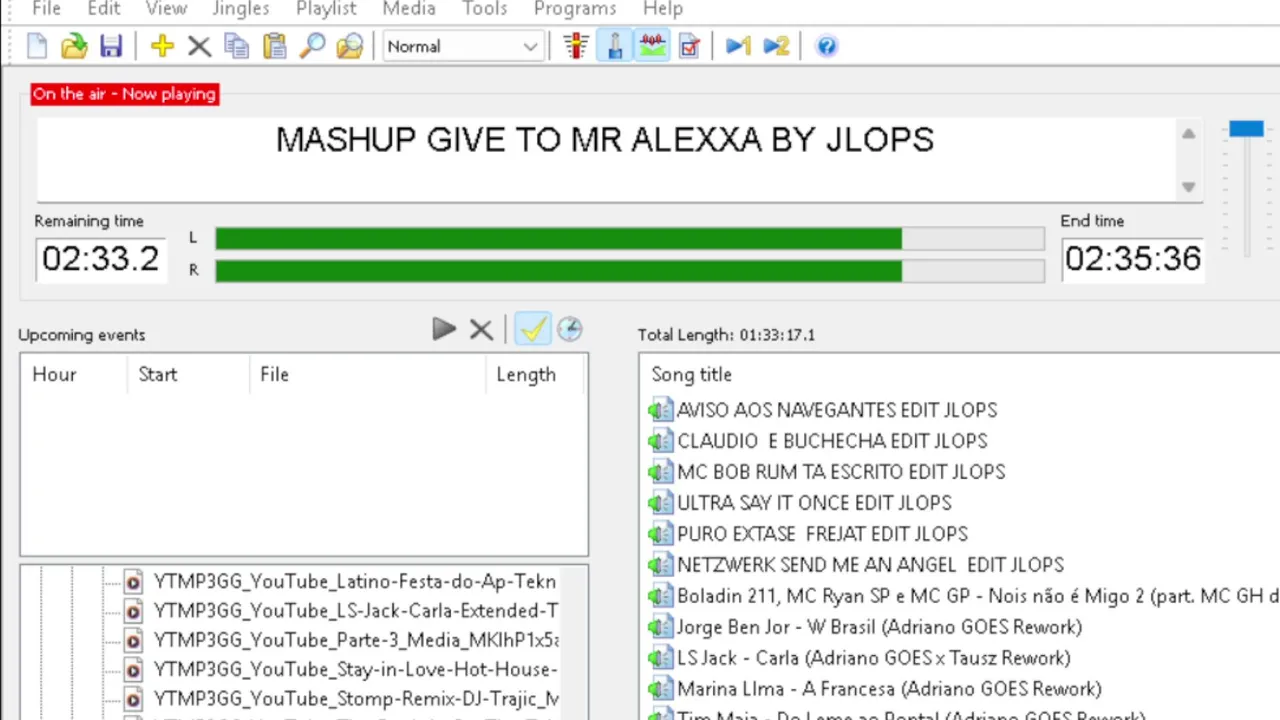Image resolution: width=1280 pixels, height=720 pixels.
Task: Click the blue arrow 1 player icon
Action: tap(738, 46)
